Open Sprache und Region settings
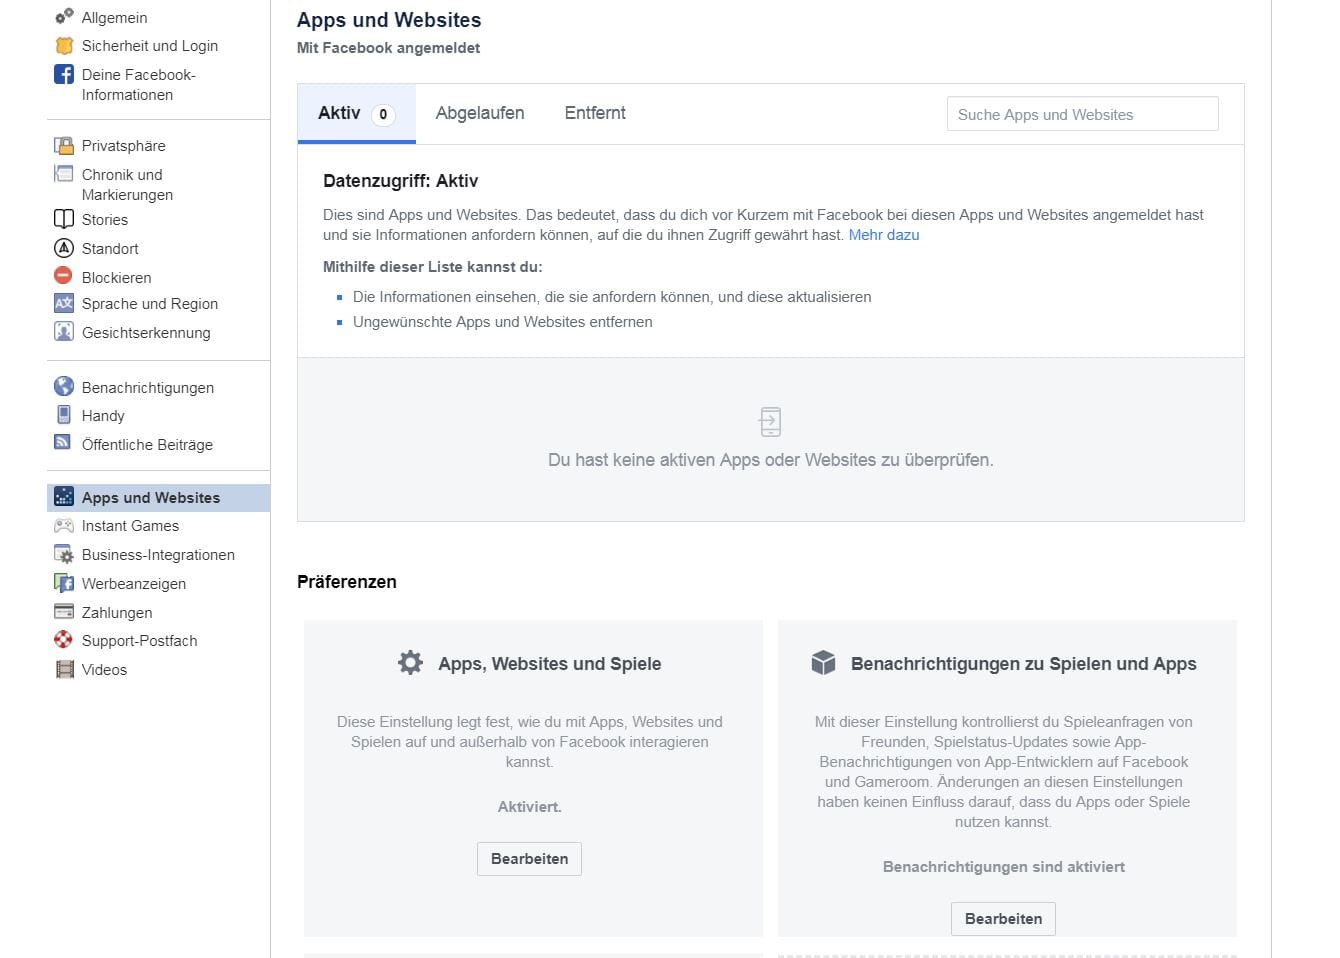This screenshot has width=1340, height=958. 150,304
